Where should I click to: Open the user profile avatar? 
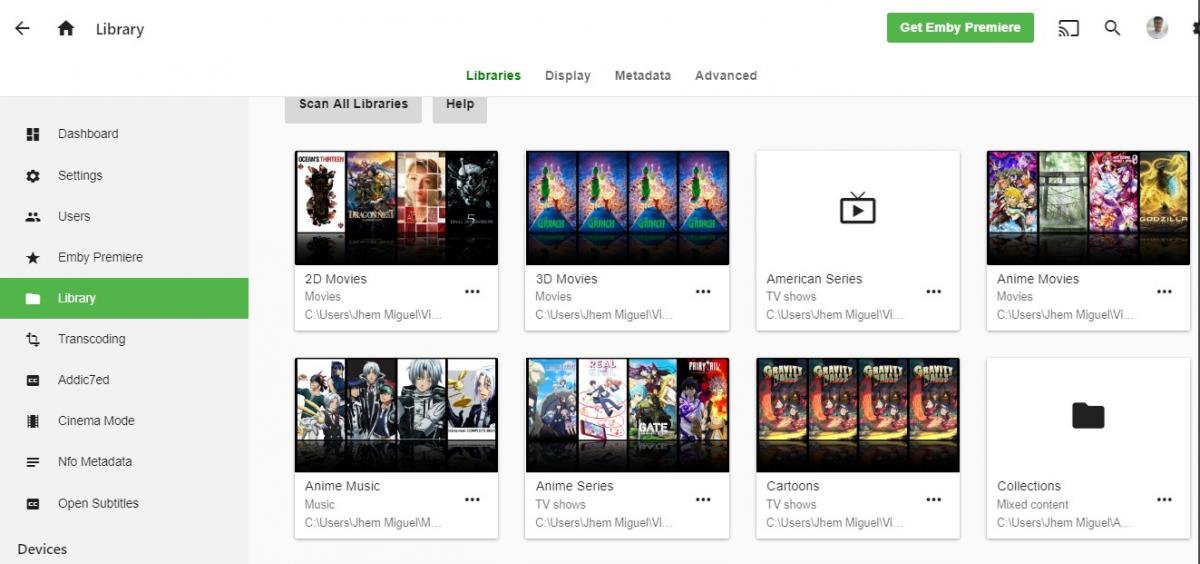coord(1157,28)
